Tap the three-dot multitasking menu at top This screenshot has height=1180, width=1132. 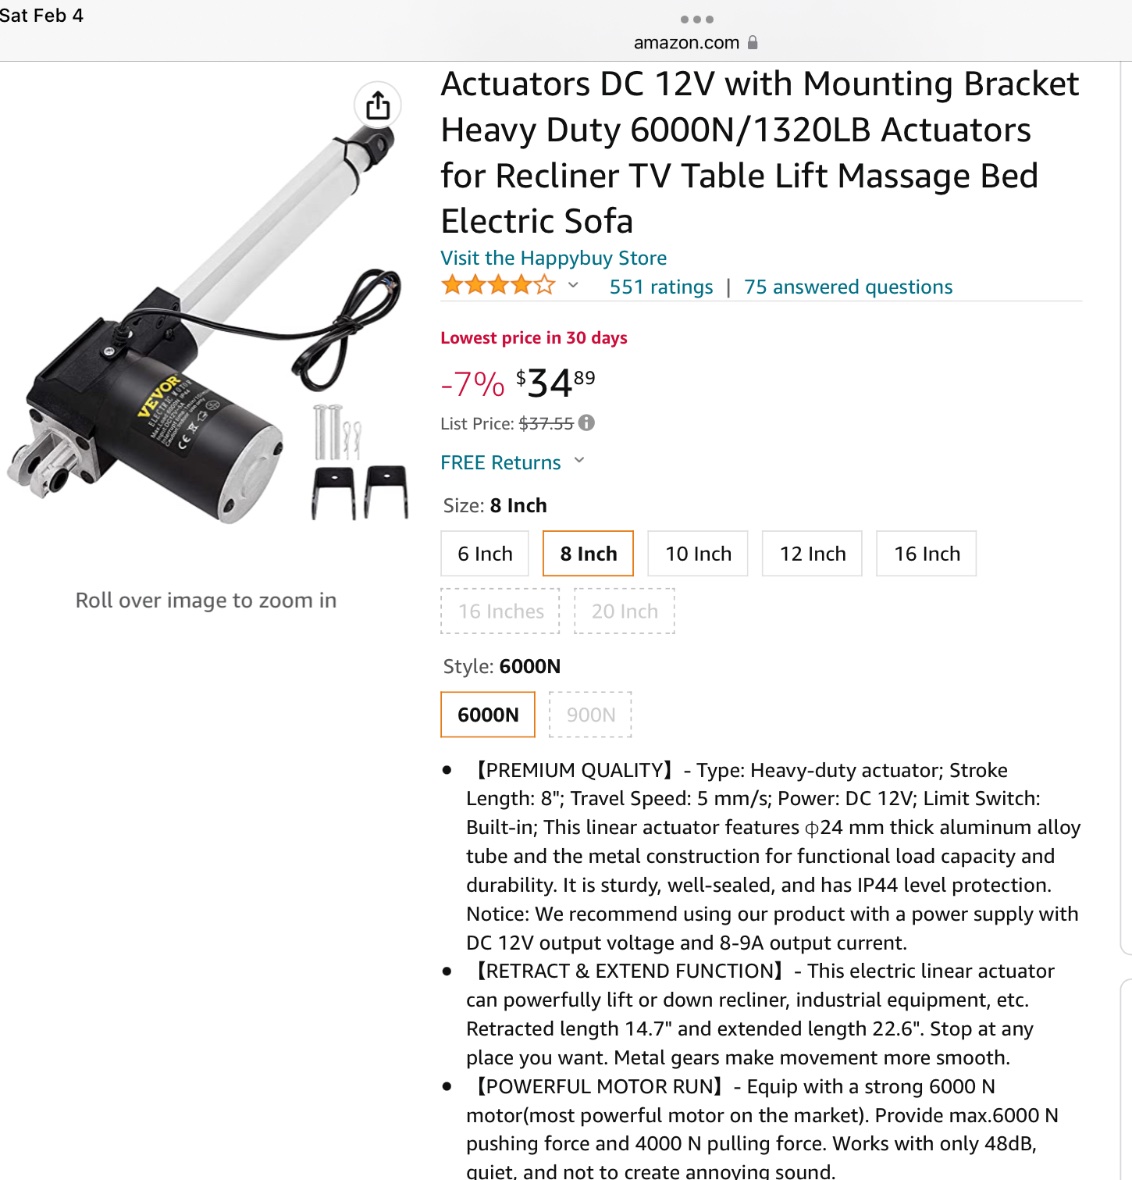(696, 19)
